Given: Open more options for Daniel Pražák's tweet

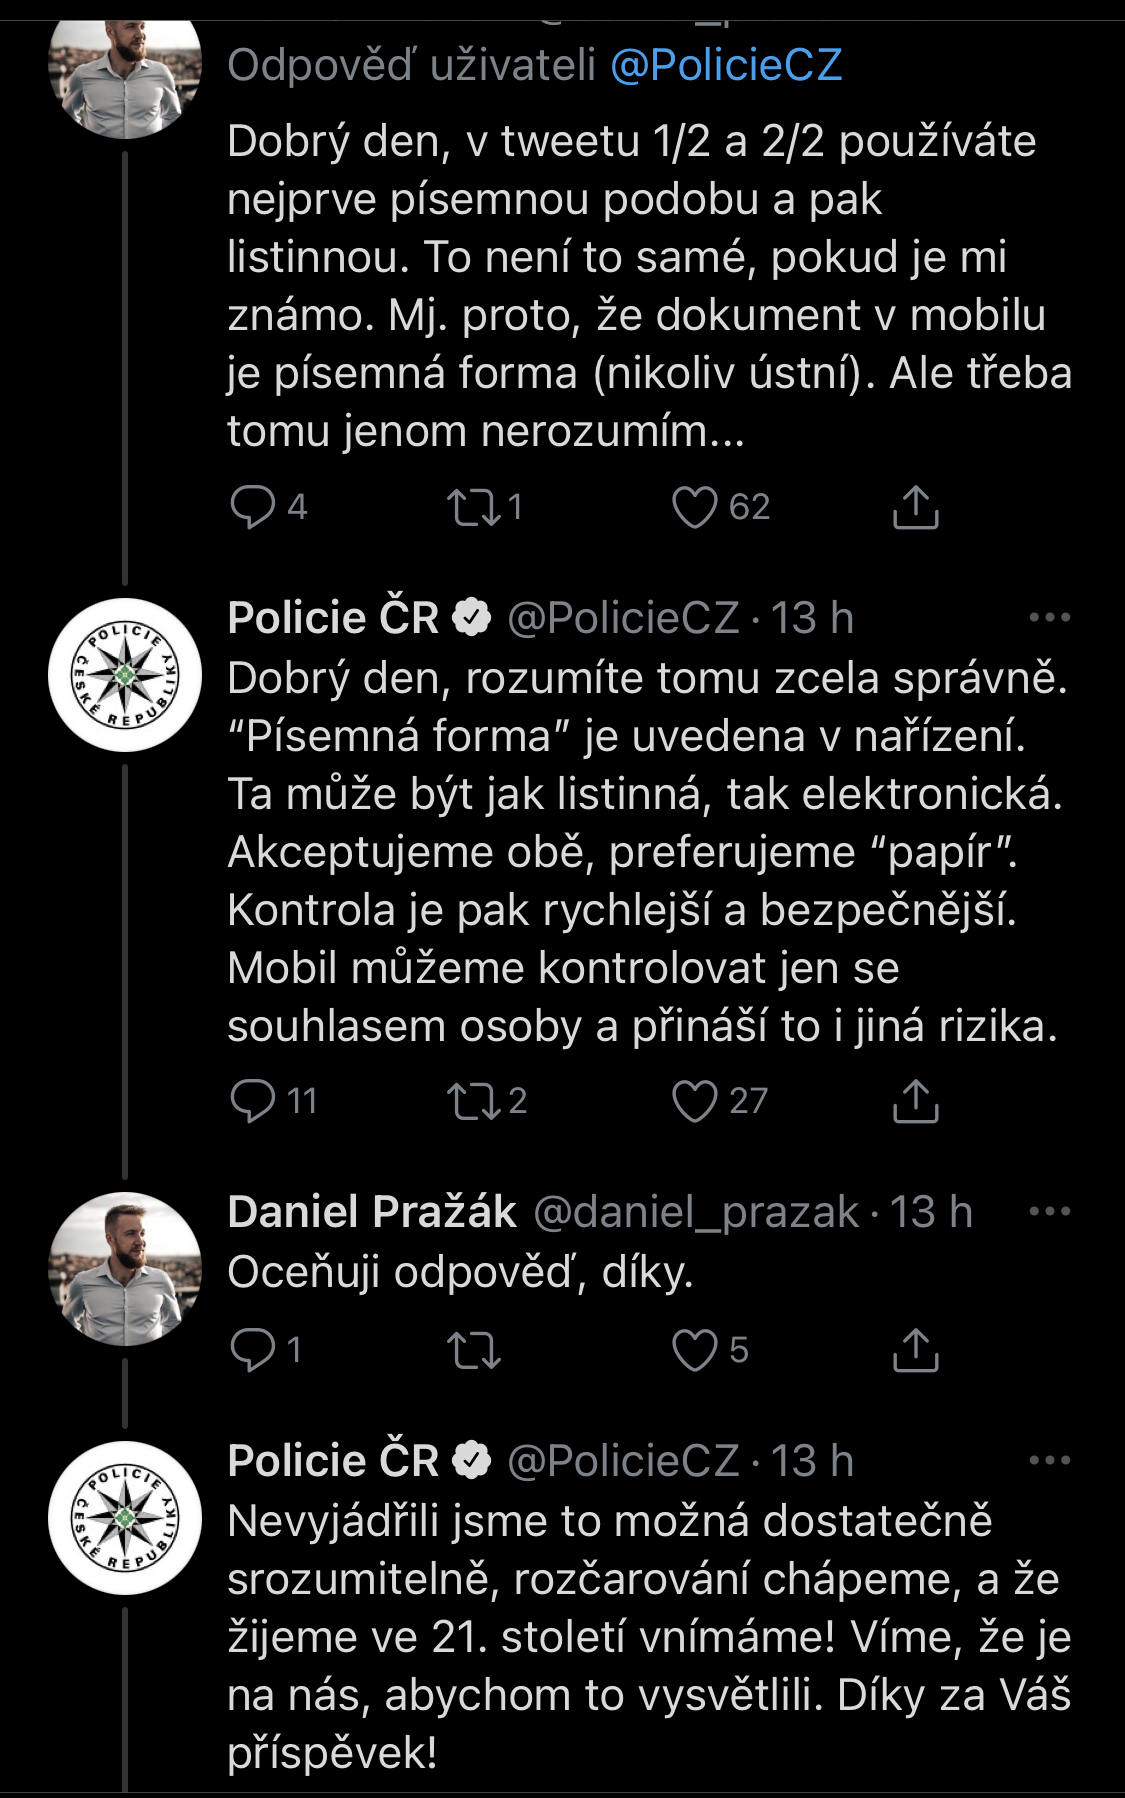Looking at the screenshot, I should click(1050, 1212).
